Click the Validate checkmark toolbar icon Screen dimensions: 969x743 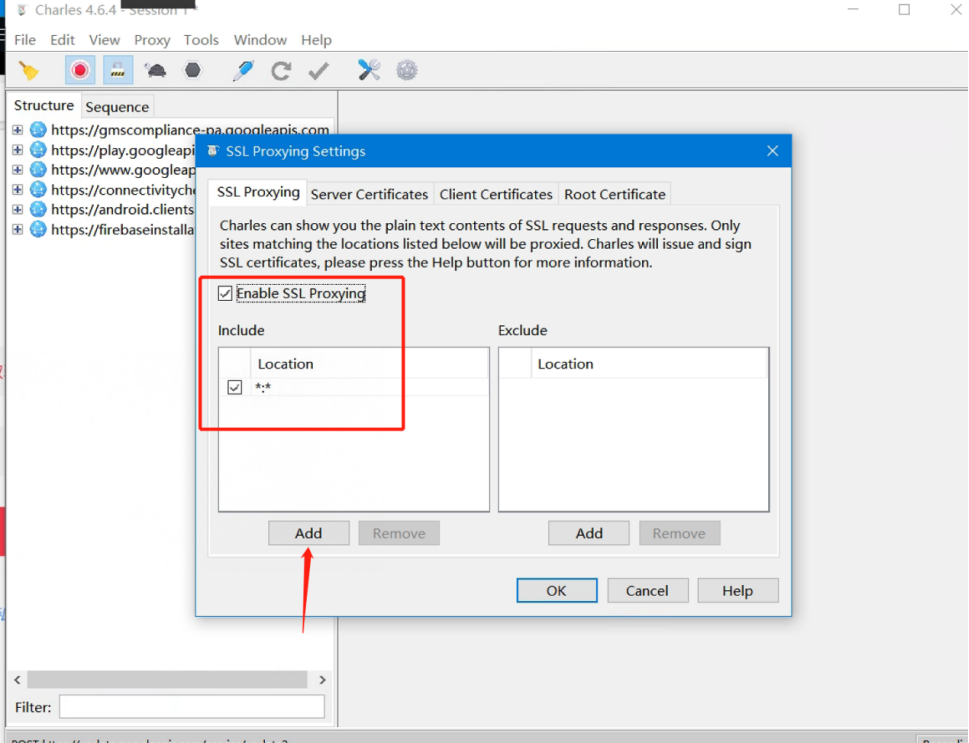click(319, 70)
